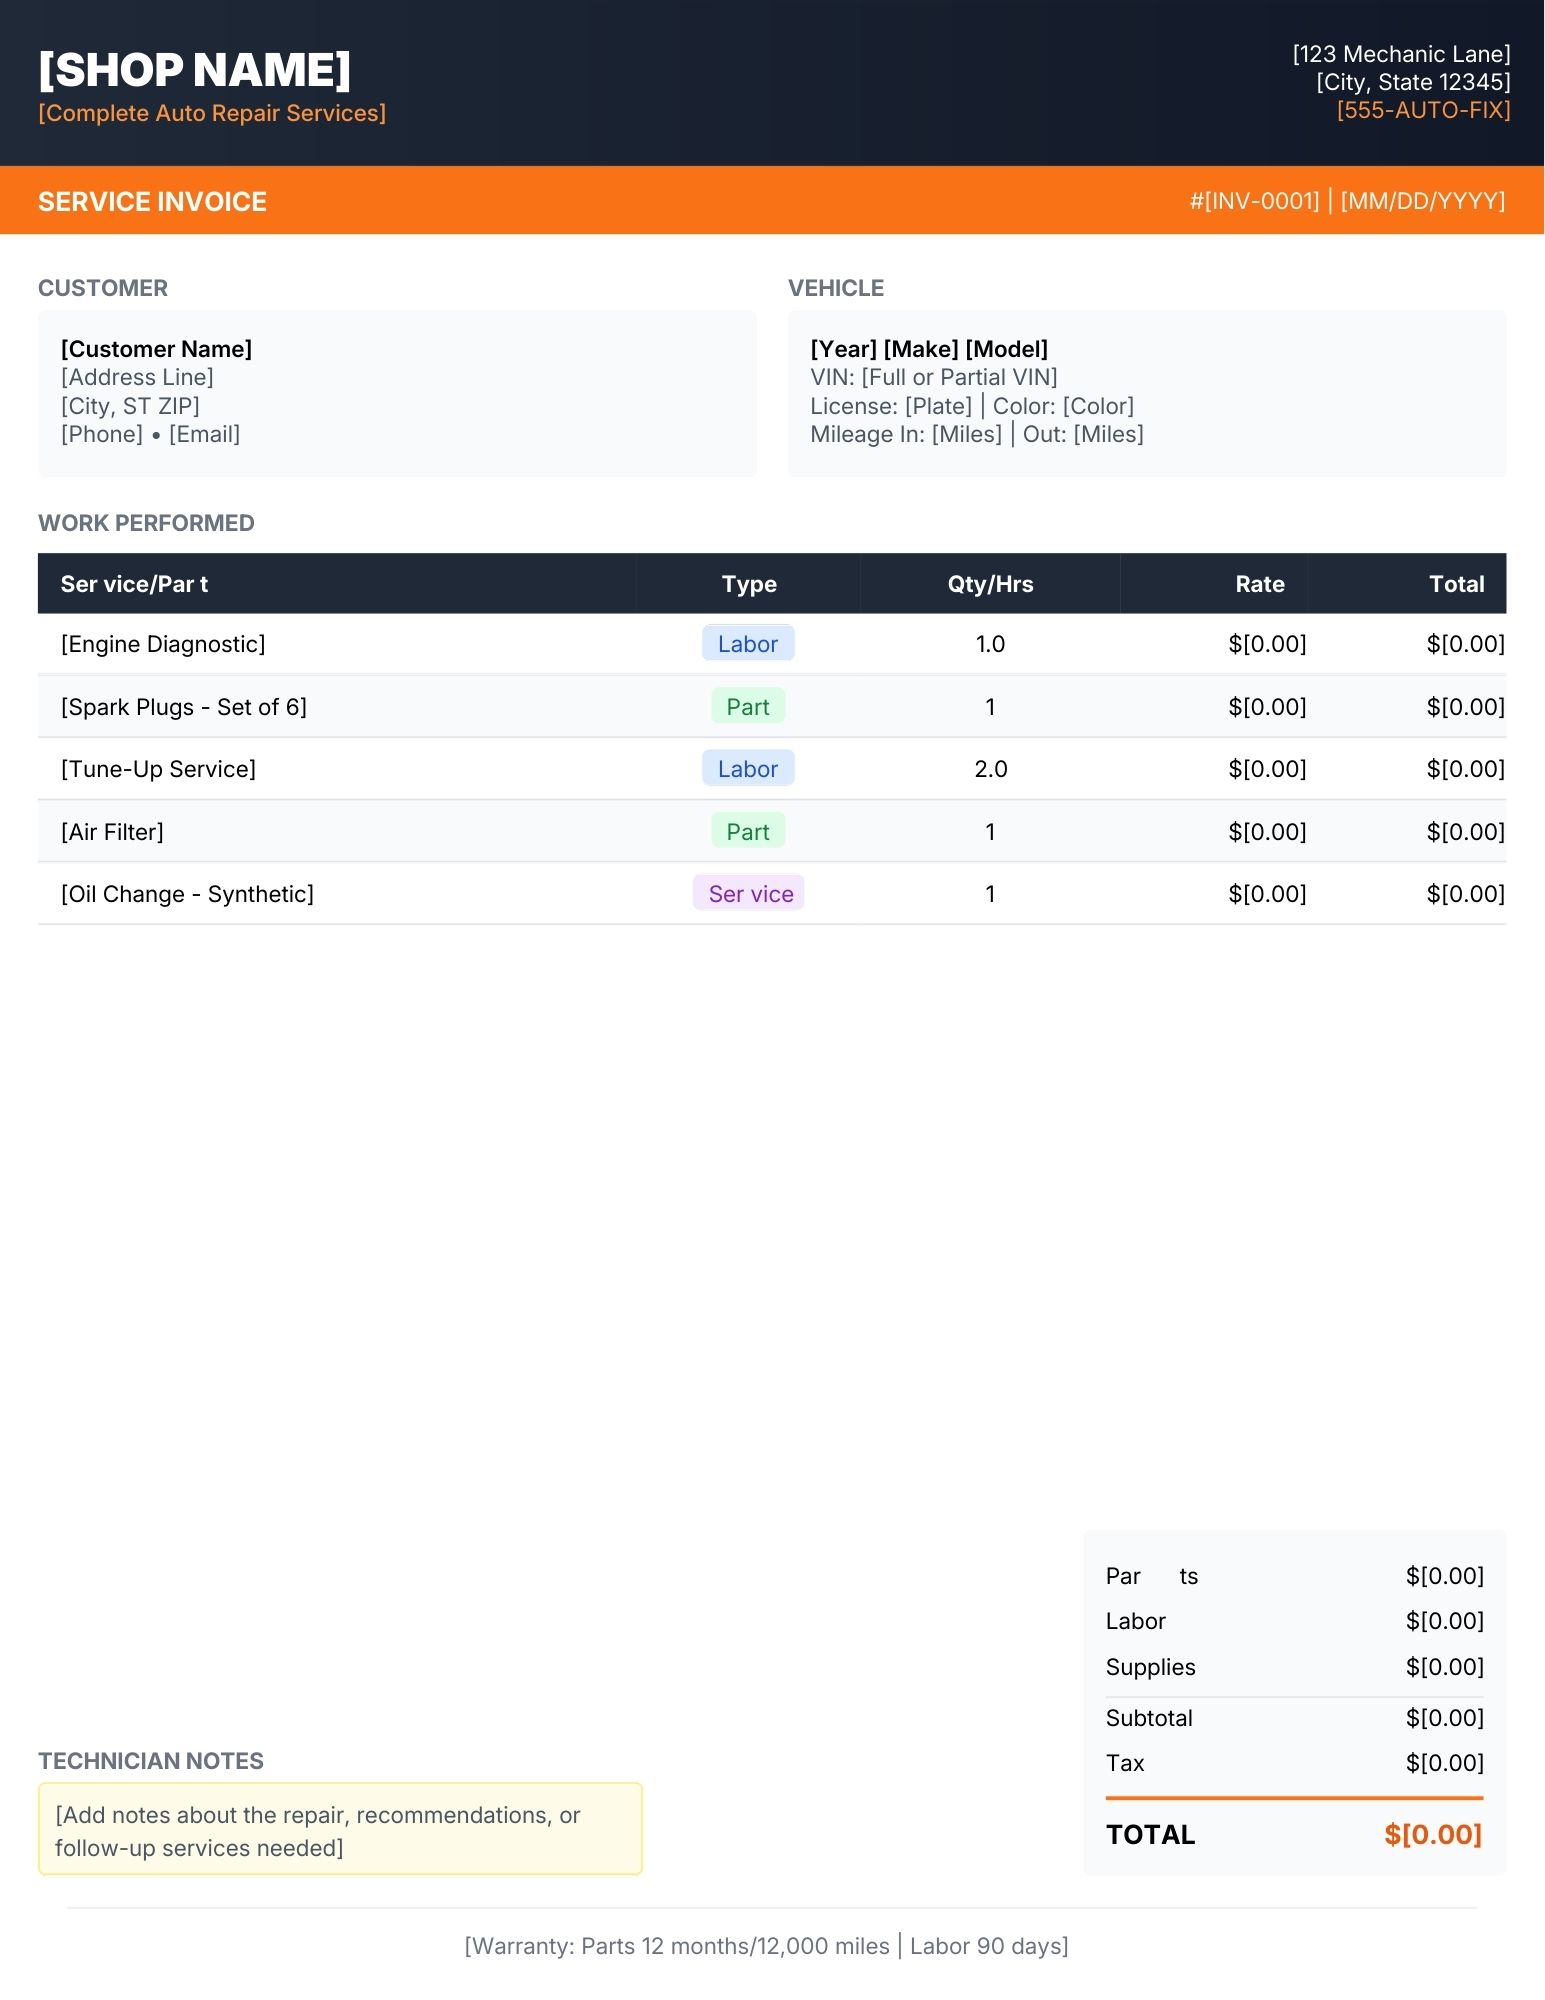The image size is (1545, 2000).
Task: Click the CUSTOMER section label
Action: 103,288
